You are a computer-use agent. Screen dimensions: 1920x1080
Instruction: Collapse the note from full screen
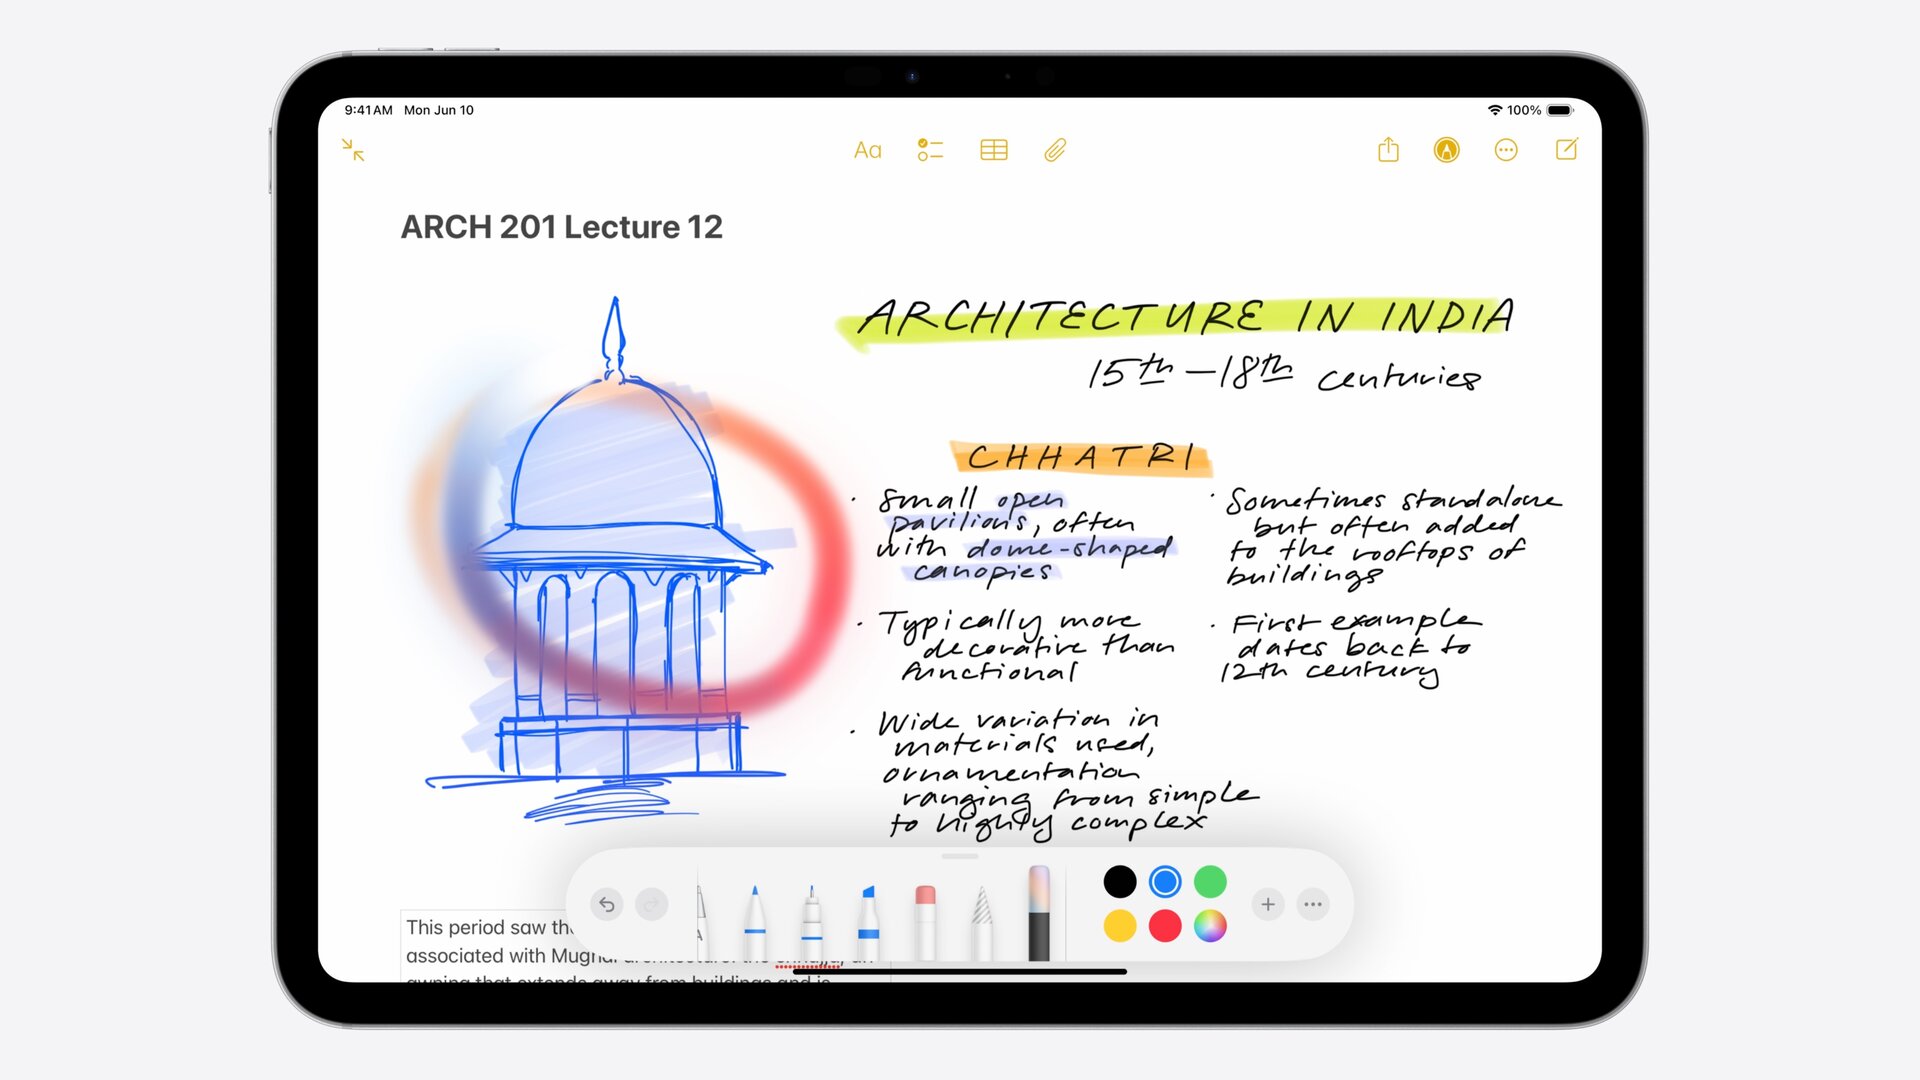pos(353,150)
